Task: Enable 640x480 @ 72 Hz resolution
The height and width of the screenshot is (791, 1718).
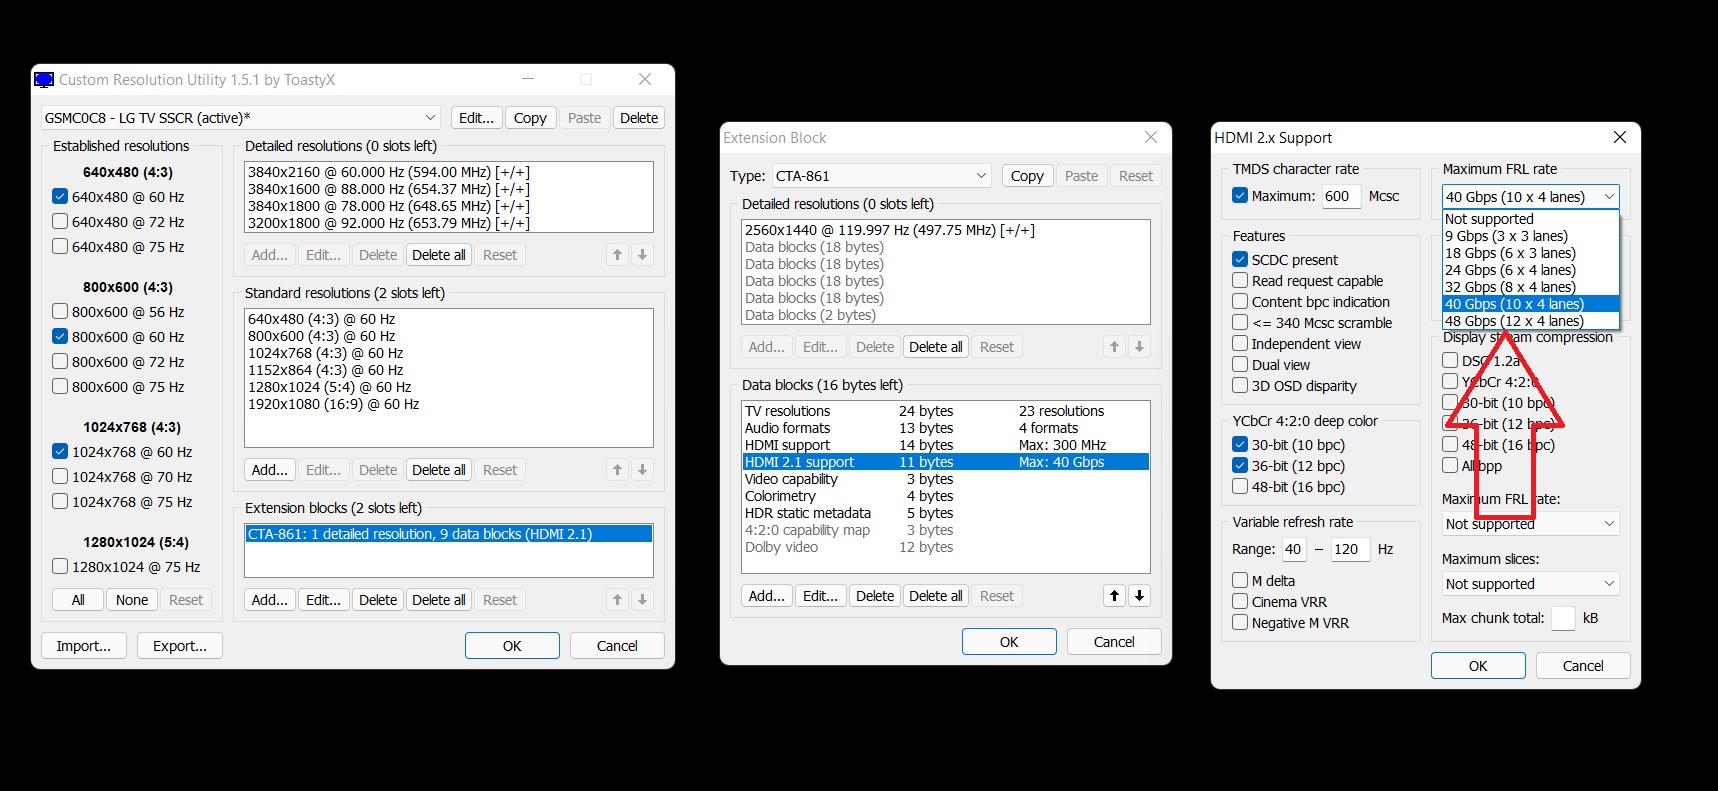Action: pos(60,222)
